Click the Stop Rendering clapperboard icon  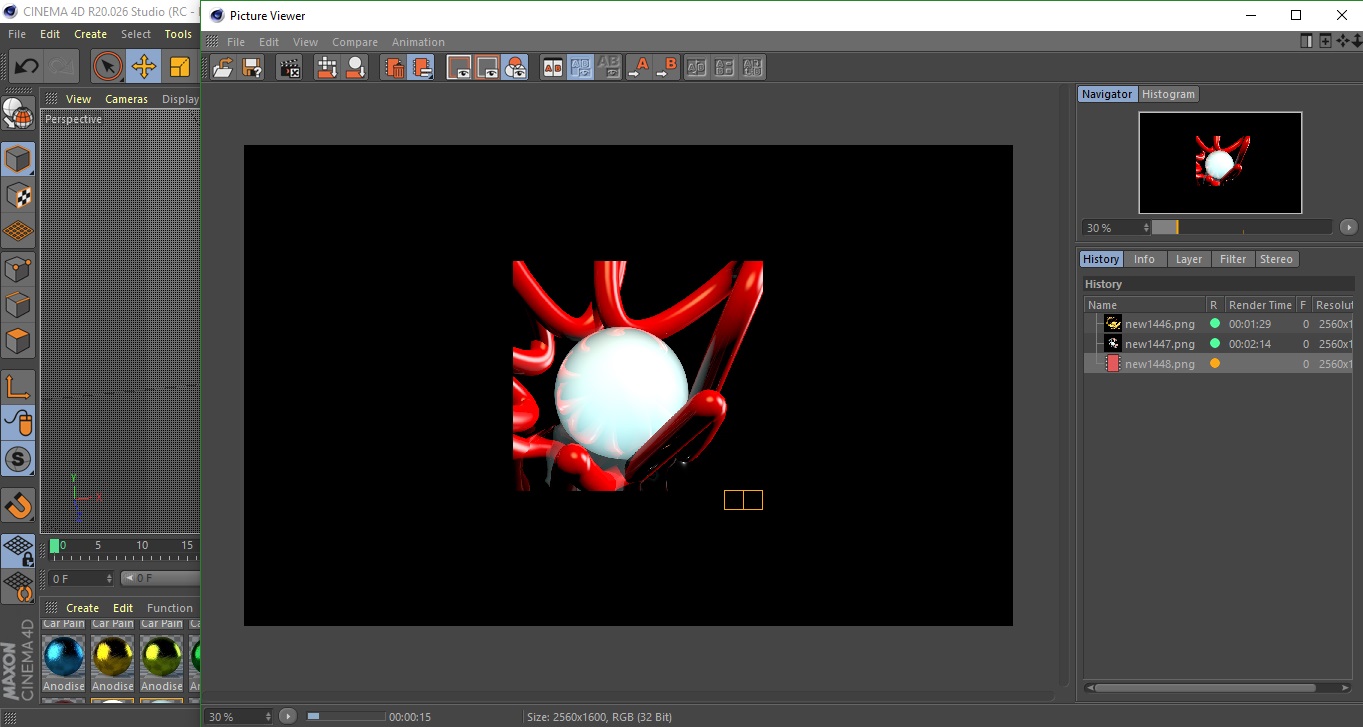290,68
